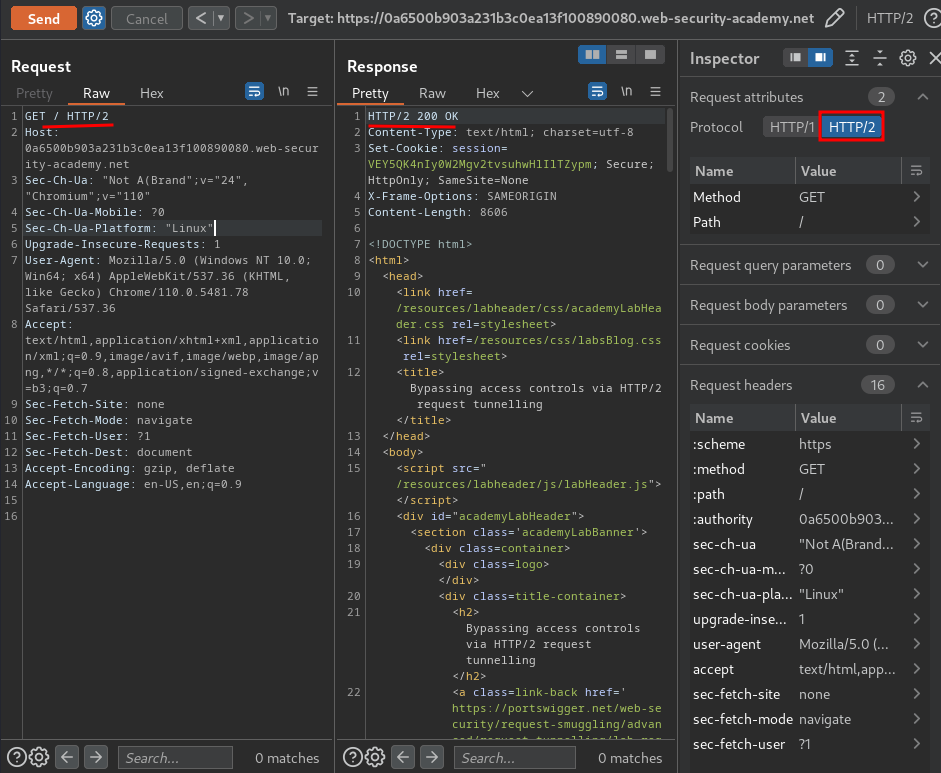
Task: Select top-bottom split layout
Action: point(621,55)
